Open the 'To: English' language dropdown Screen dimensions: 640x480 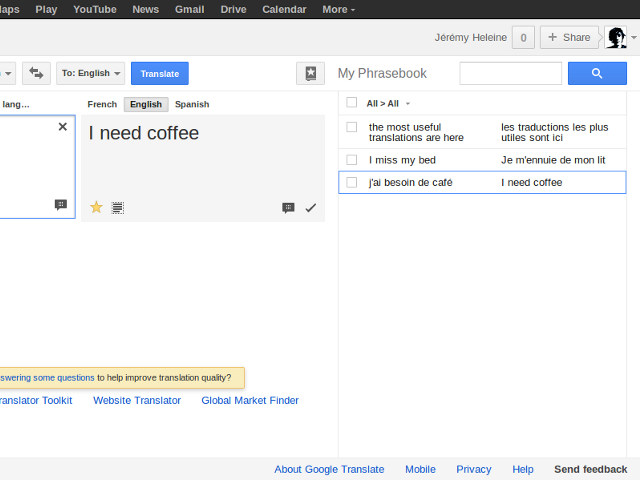point(91,73)
